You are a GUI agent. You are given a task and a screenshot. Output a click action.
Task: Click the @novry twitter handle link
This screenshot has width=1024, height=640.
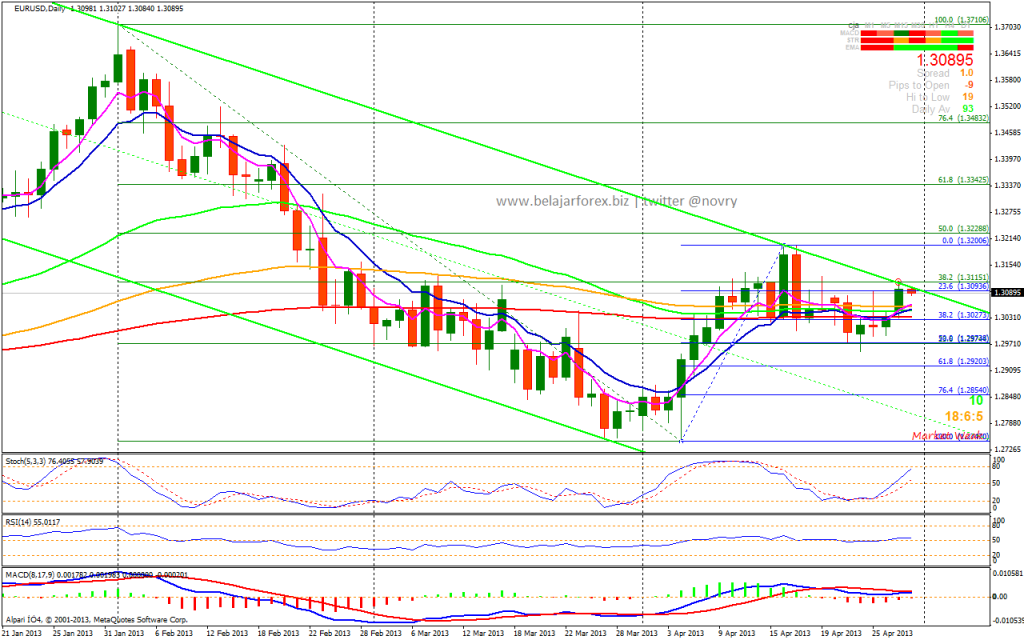(712, 200)
